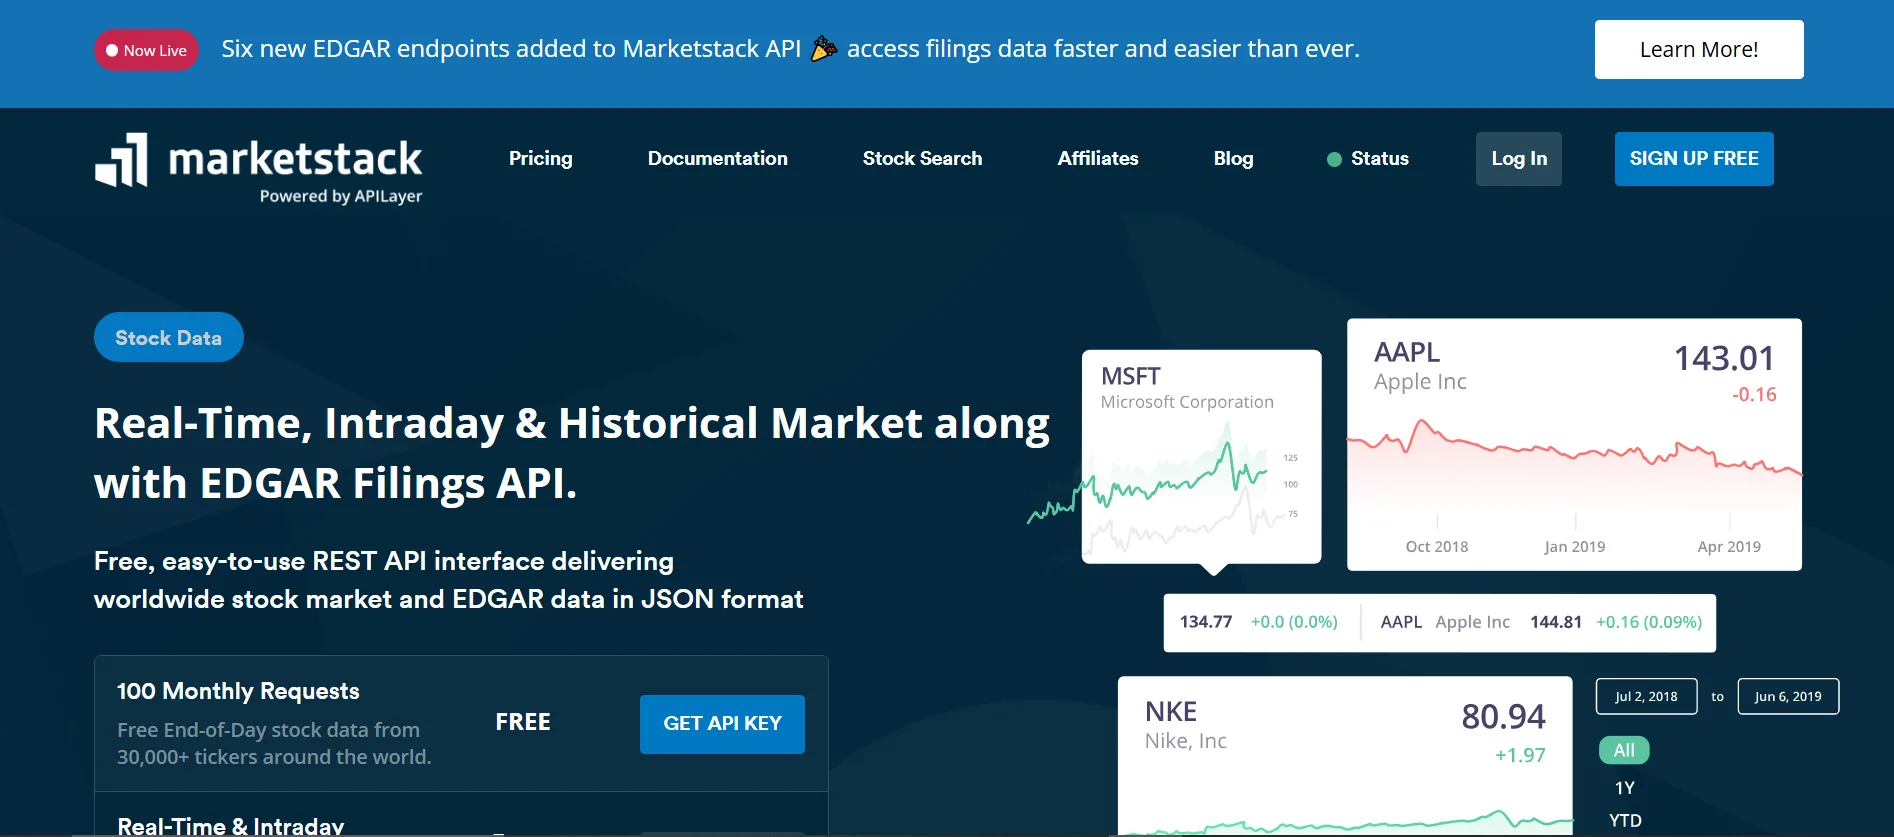
Task: Select the NKE Nike, Inc card
Action: click(1345, 756)
